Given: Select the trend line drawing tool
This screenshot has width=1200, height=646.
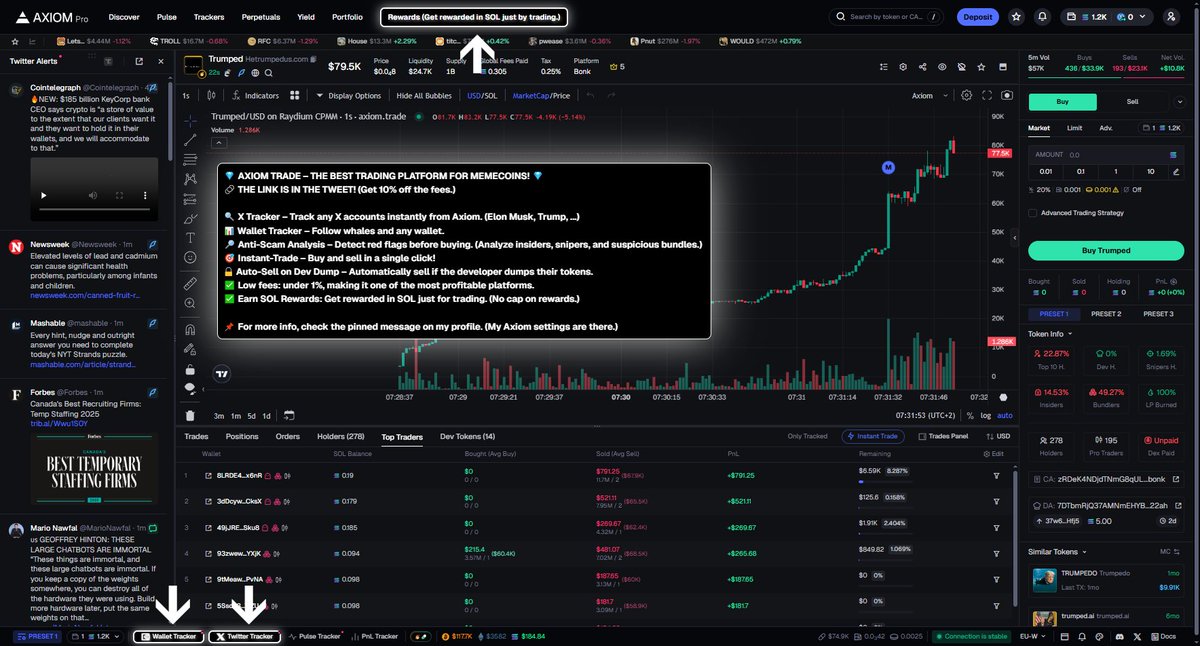Looking at the screenshot, I should [190, 141].
